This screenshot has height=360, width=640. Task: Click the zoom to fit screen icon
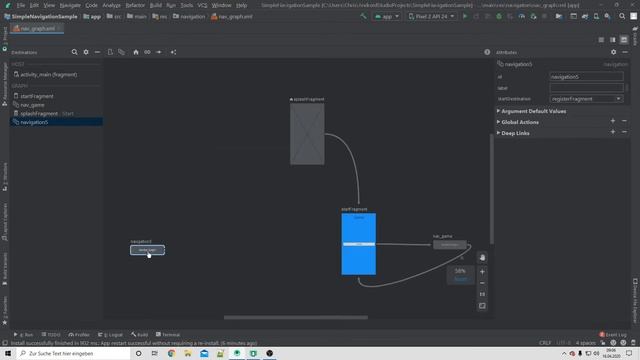[482, 306]
